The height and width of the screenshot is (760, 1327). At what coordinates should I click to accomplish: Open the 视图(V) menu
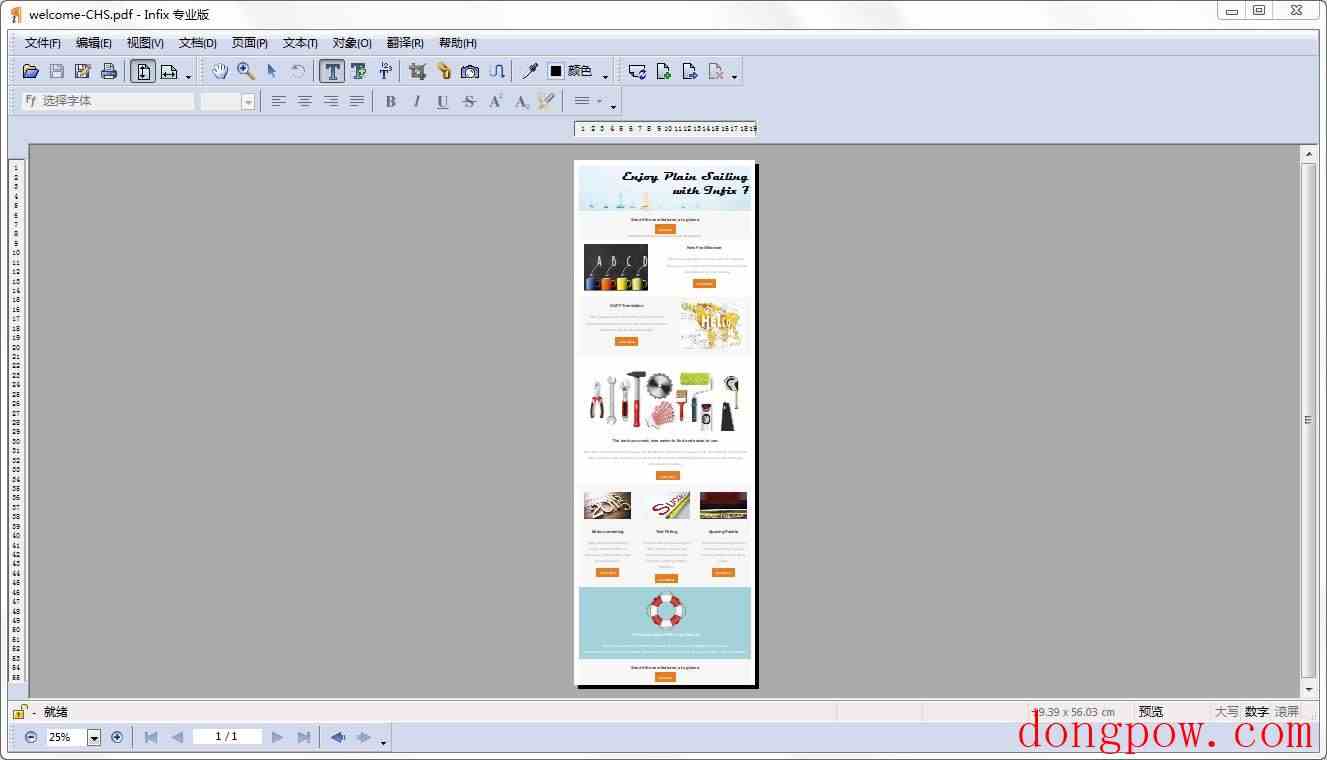click(x=145, y=43)
